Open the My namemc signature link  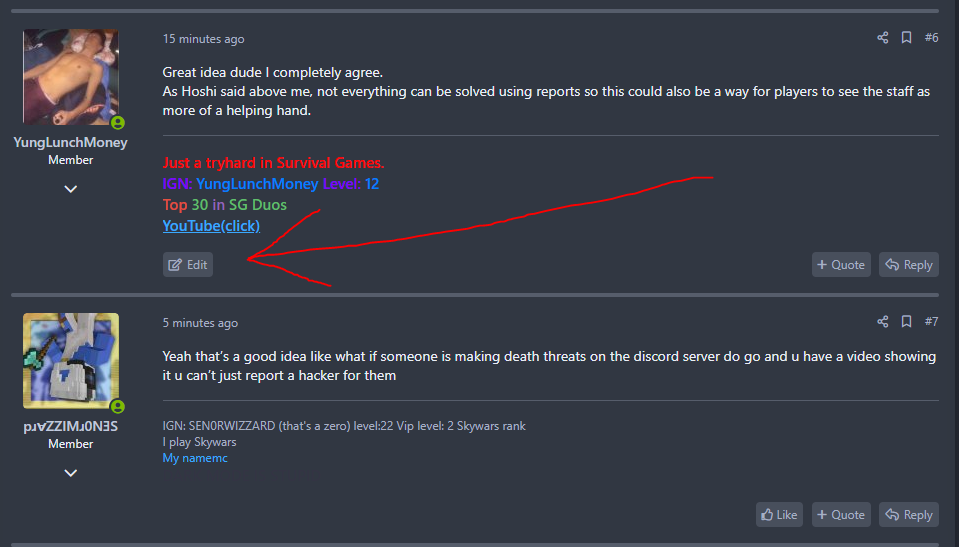pos(195,458)
